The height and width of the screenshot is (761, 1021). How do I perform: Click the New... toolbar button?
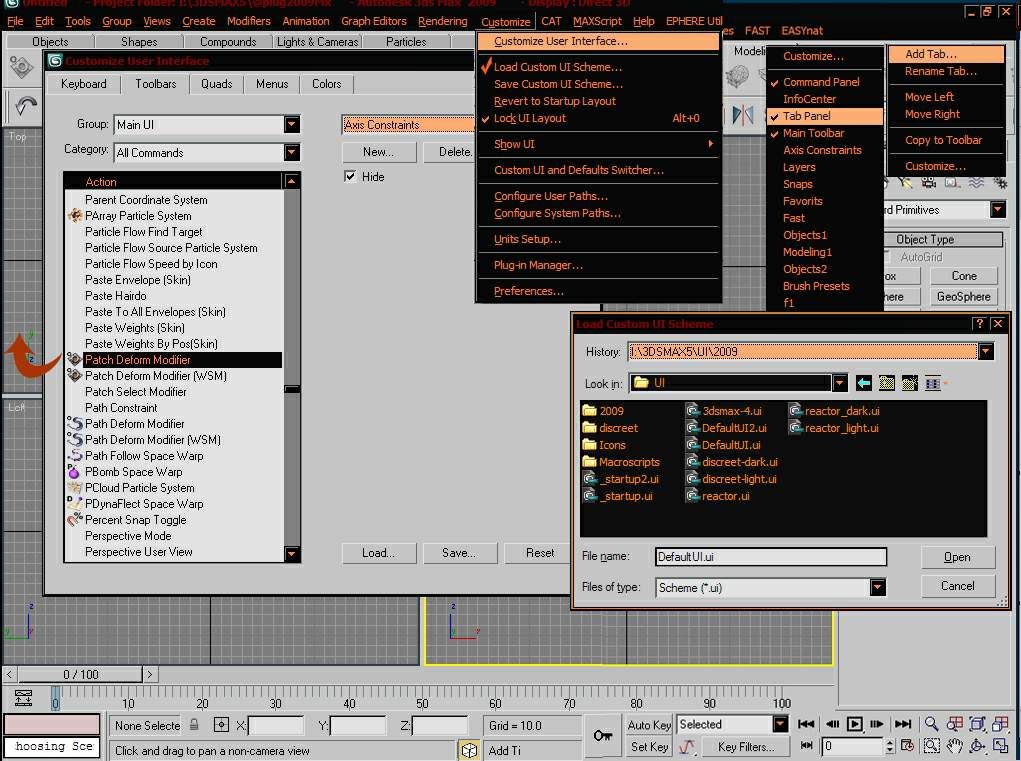pyautogui.click(x=378, y=152)
